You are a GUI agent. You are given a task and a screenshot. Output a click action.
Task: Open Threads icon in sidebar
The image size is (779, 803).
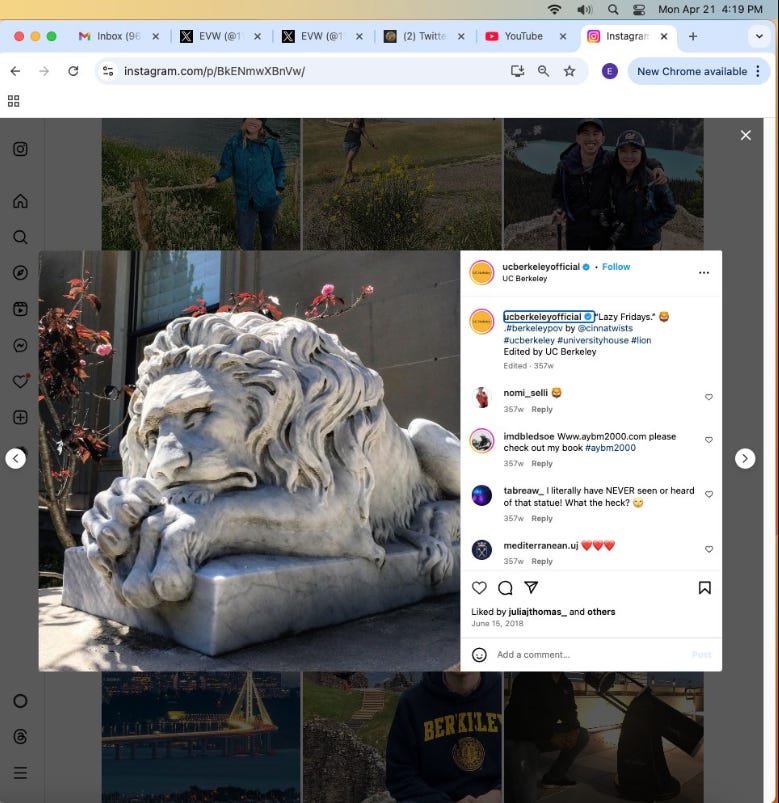[20, 736]
